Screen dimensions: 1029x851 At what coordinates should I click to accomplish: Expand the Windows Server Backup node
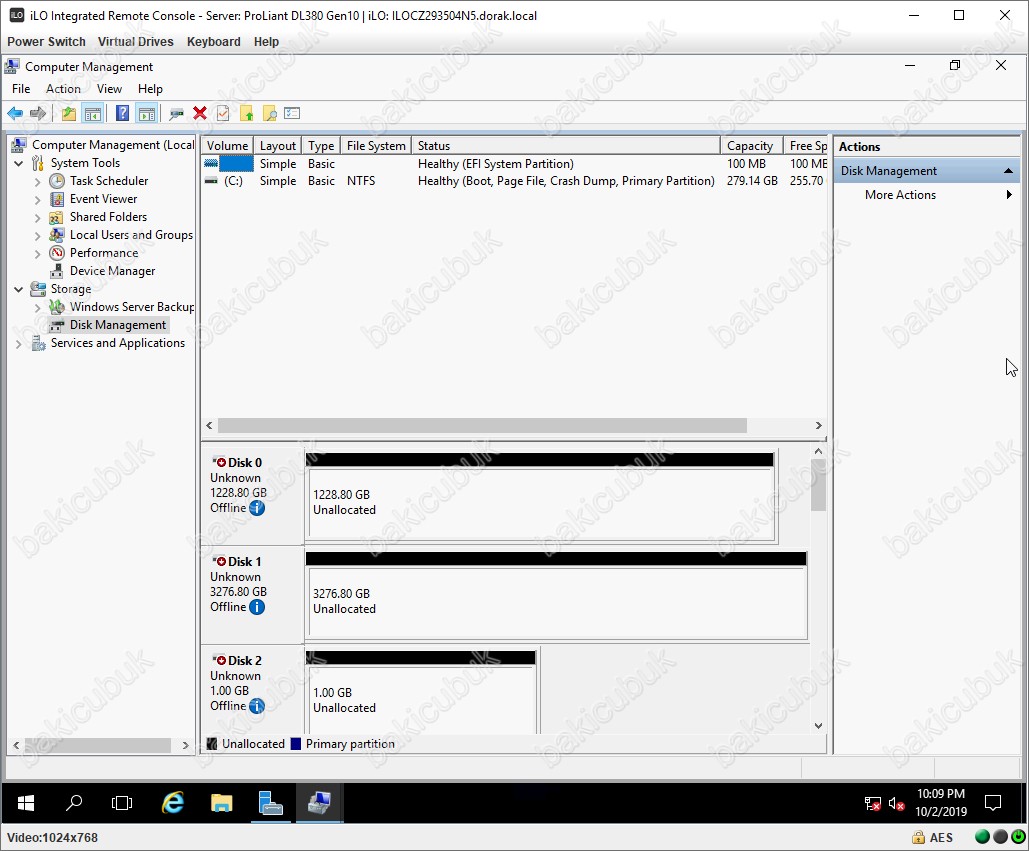pos(37,307)
